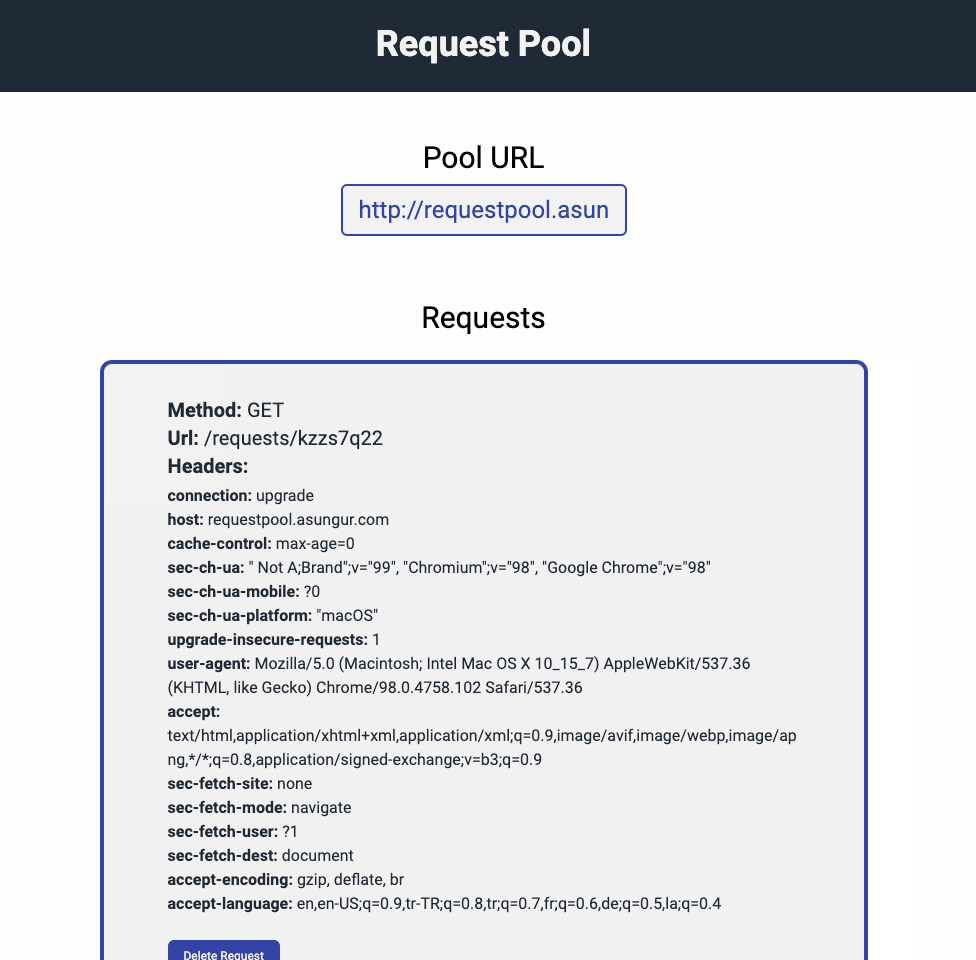
Task: Click the host requestpool.asungur.com value
Action: click(x=298, y=520)
